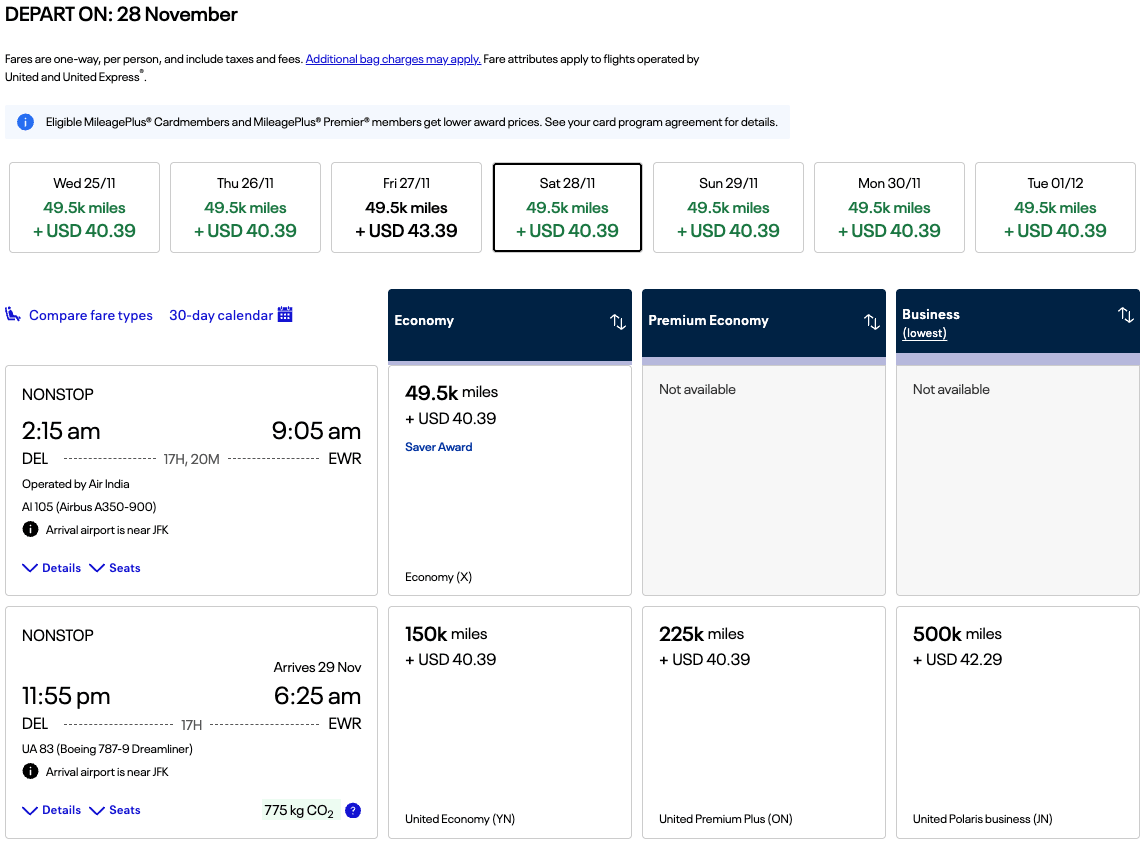The height and width of the screenshot is (846, 1145).
Task: Expand Seats for the UA 83 flight
Action: pos(115,810)
